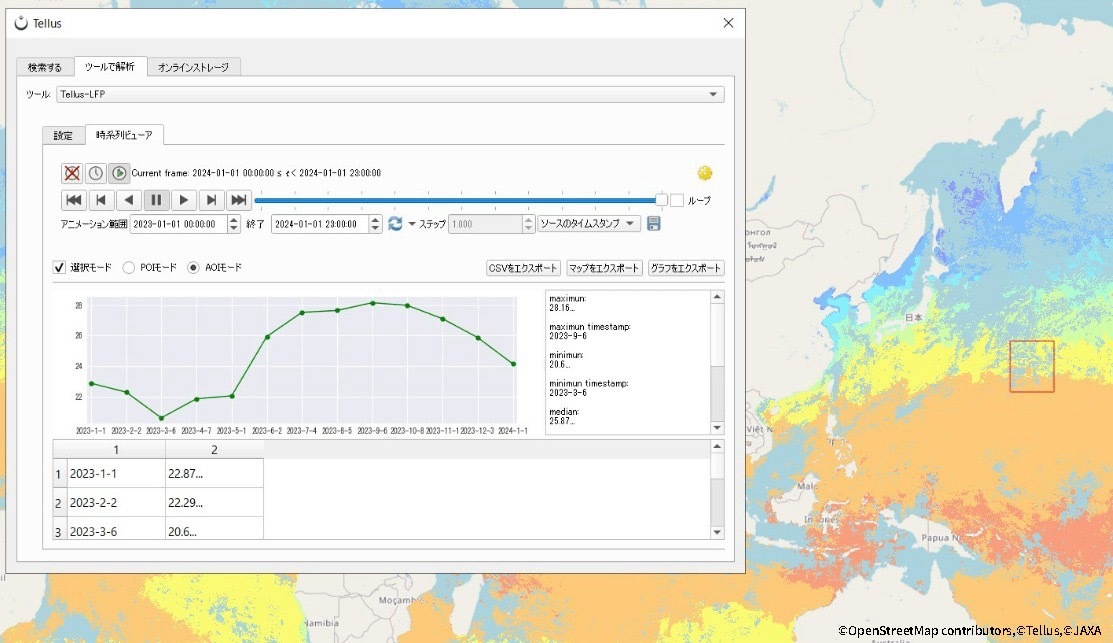Viewport: 1113px width, 643px height.
Task: Click the CSVをエクスポート button
Action: 522,268
